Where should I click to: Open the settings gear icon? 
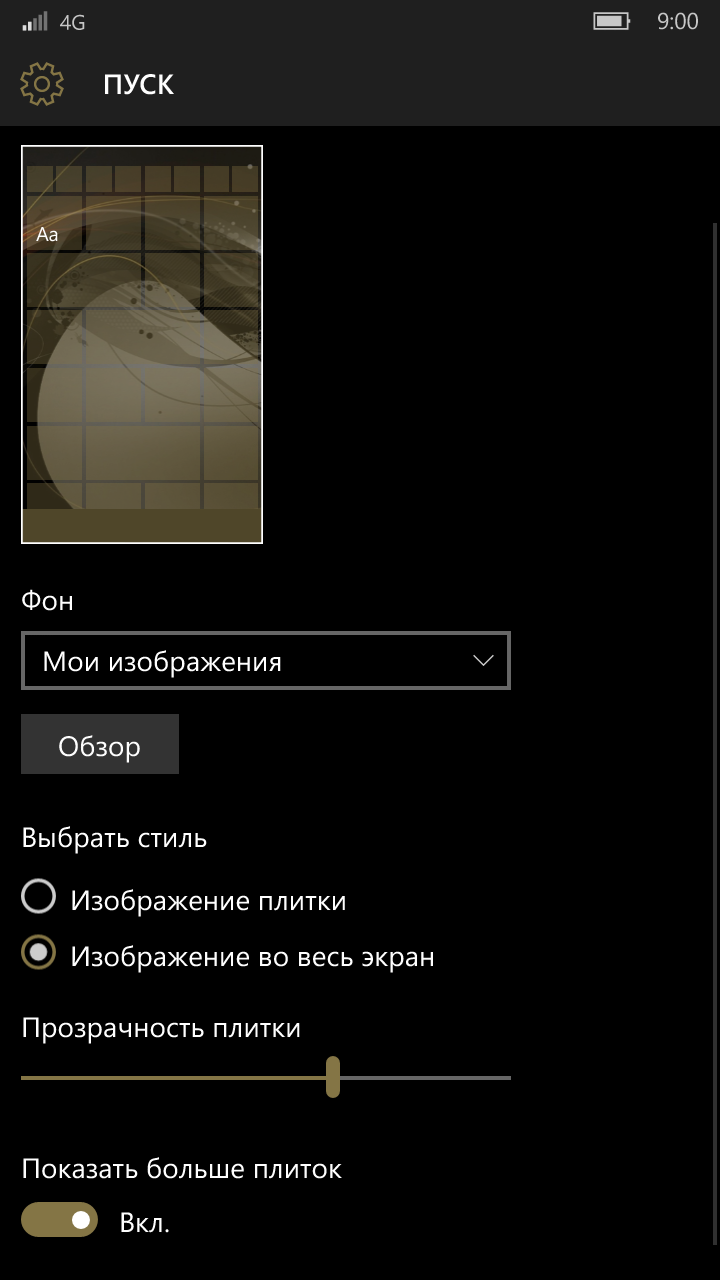[42, 84]
